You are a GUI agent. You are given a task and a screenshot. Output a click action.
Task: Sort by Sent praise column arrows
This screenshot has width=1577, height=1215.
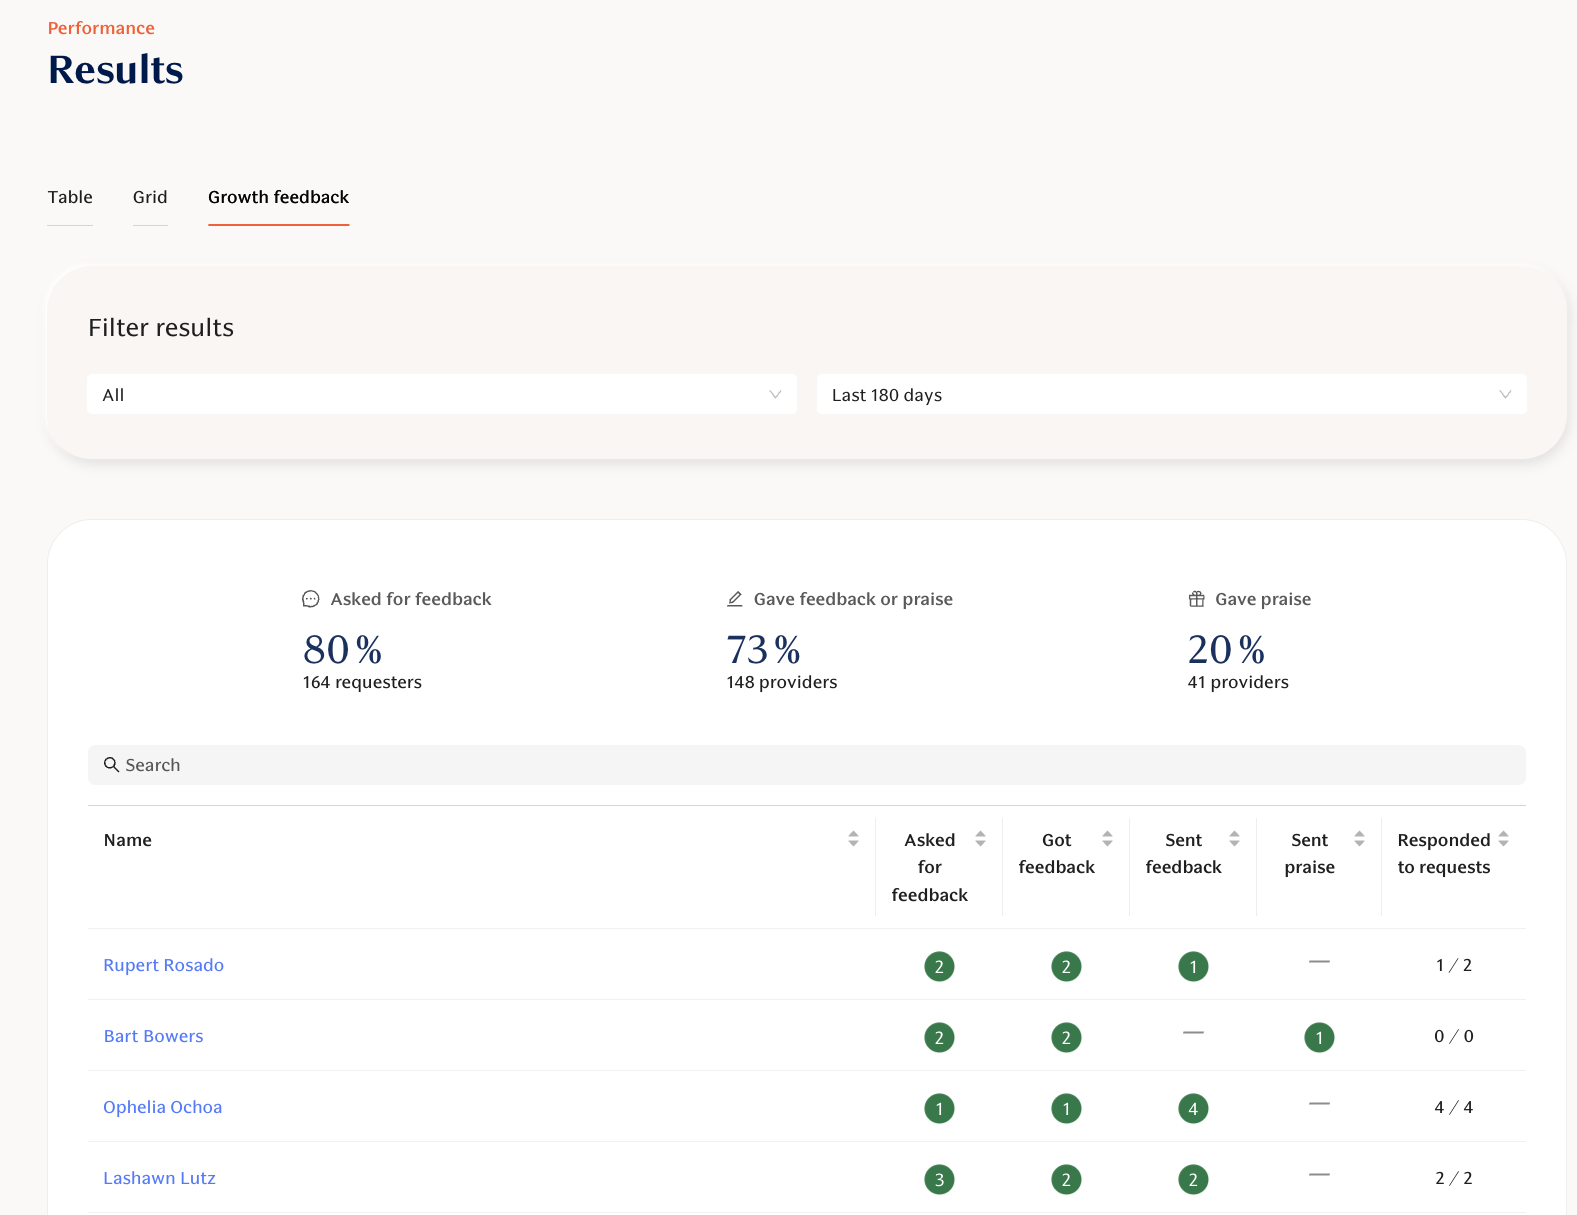[x=1359, y=839]
